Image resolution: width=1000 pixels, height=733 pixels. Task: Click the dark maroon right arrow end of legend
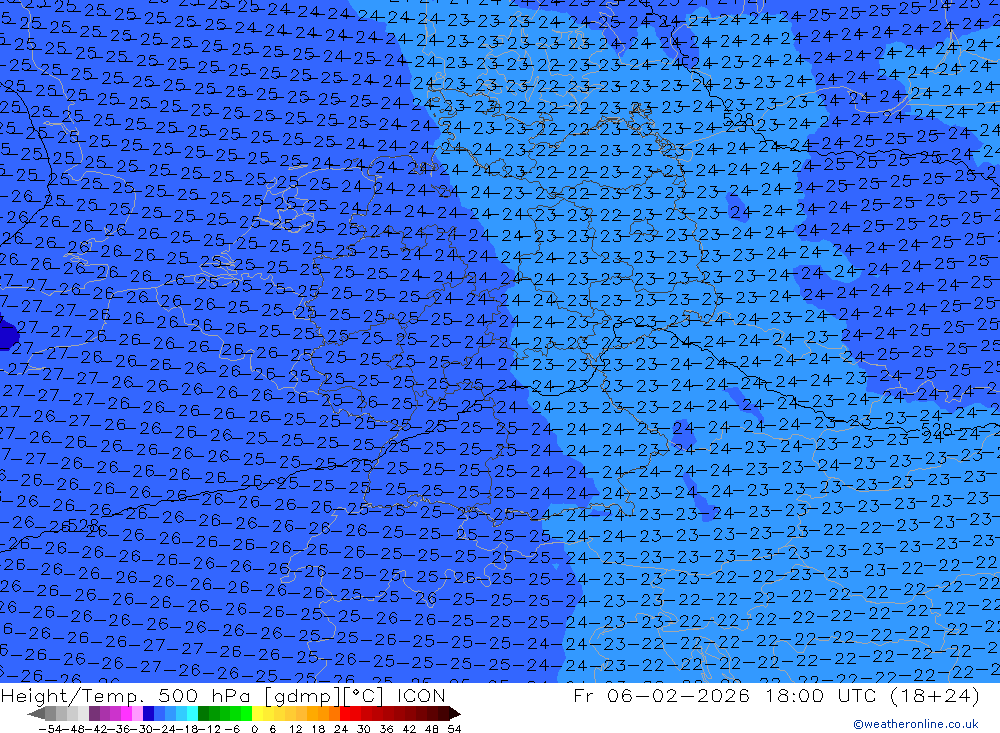click(454, 713)
